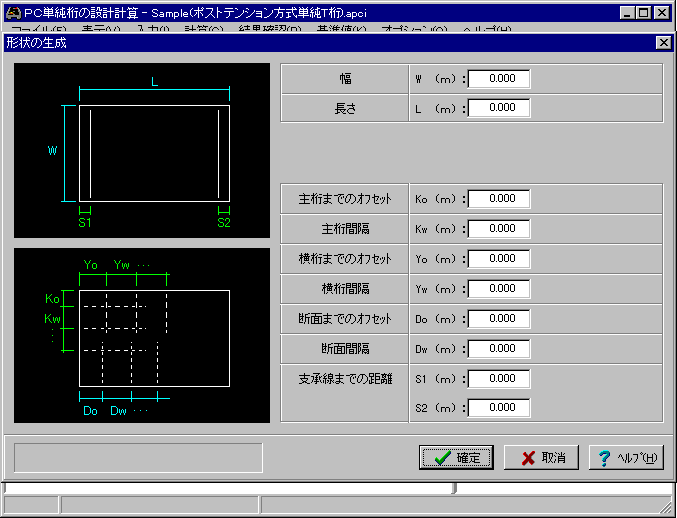Select the 長さ L input field
The width and height of the screenshot is (677, 518).
coord(499,108)
